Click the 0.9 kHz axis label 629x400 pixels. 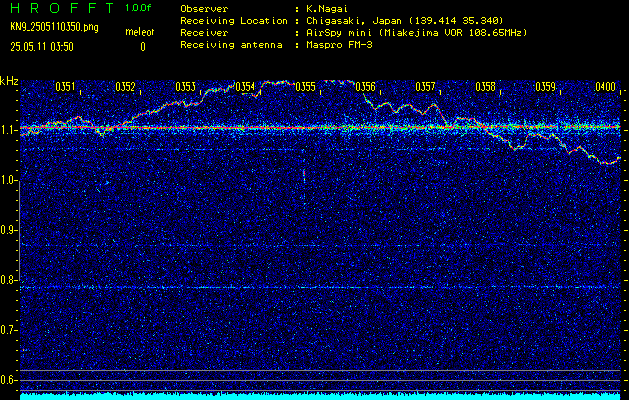(7, 230)
